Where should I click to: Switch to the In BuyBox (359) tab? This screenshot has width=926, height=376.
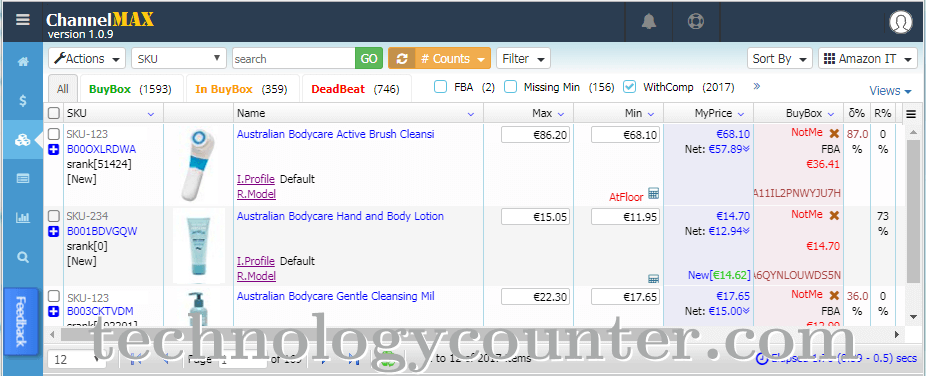click(x=242, y=89)
